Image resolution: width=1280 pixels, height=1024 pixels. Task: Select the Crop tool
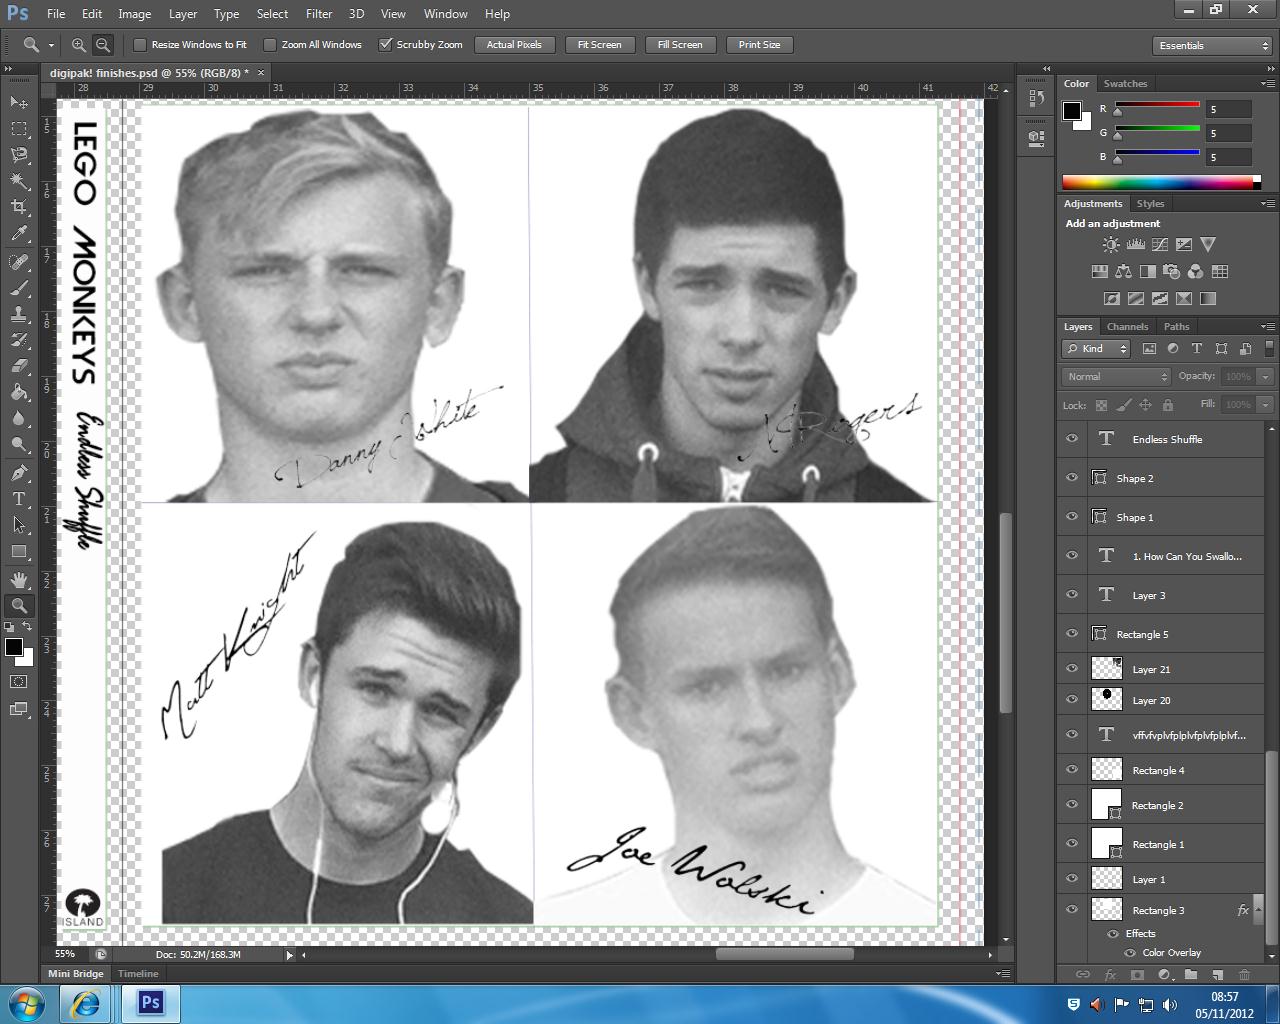[19, 207]
